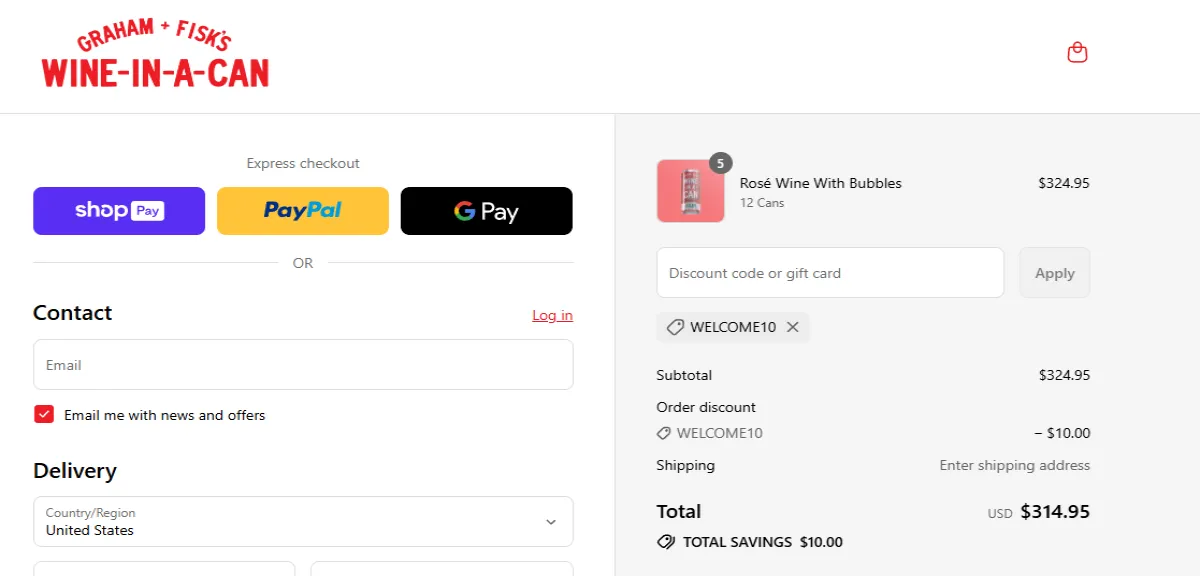
Task: Expand the United States country selector
Action: click(303, 521)
